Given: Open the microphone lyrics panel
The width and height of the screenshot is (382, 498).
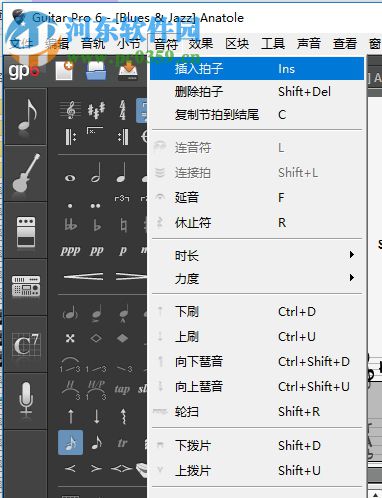Looking at the screenshot, I should point(26,401).
